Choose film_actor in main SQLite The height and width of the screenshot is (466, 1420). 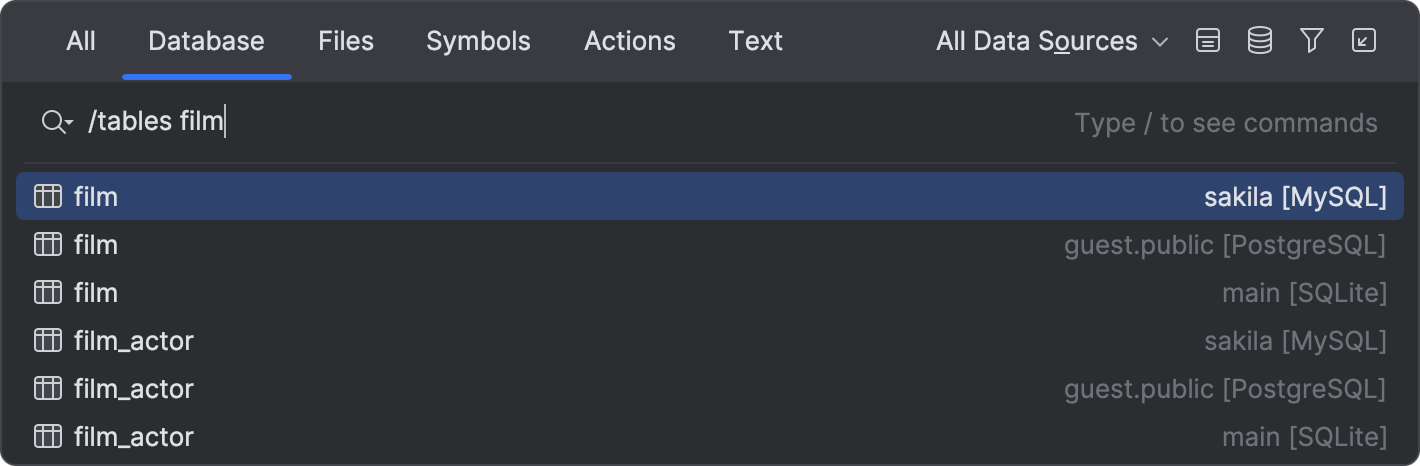click(134, 437)
